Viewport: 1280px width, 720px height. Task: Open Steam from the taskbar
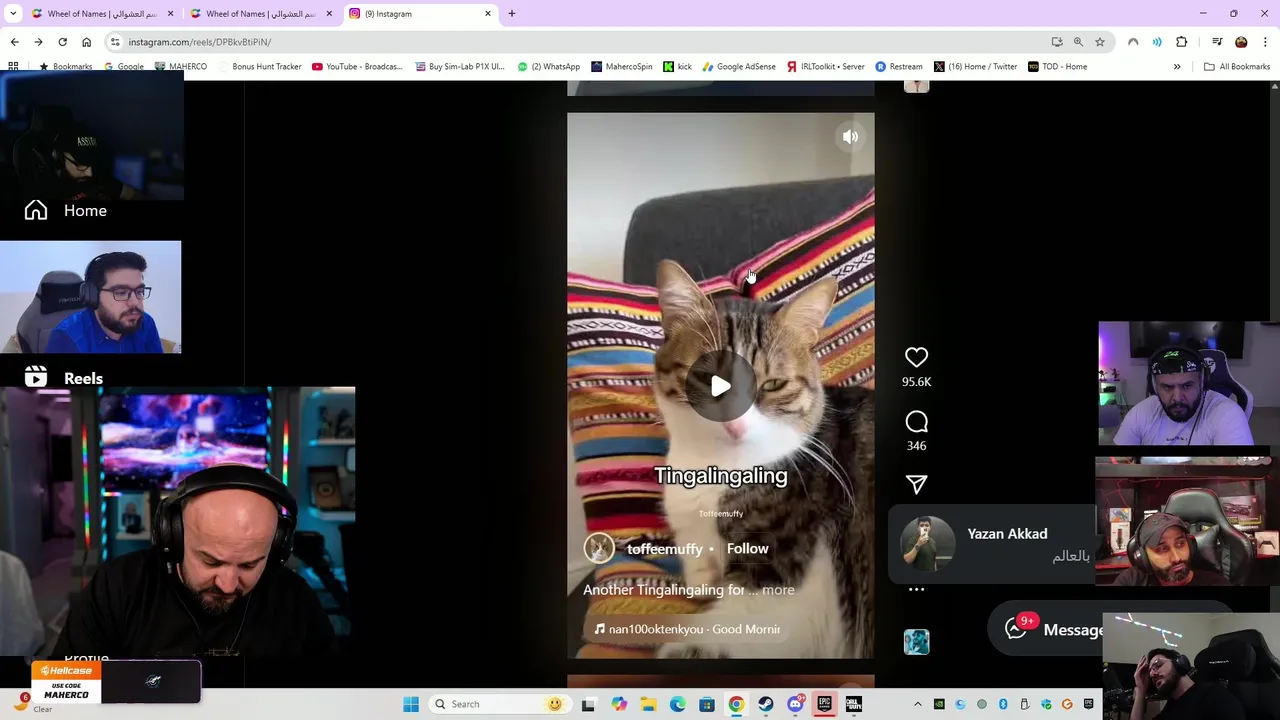766,704
